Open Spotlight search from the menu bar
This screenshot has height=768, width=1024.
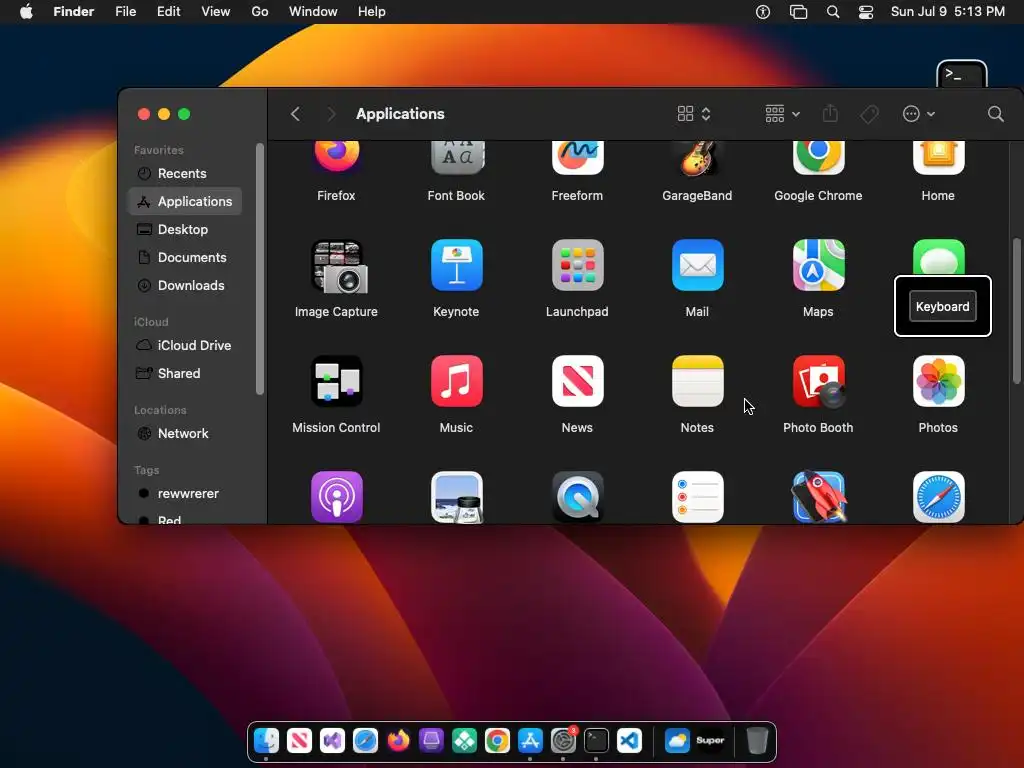833,12
